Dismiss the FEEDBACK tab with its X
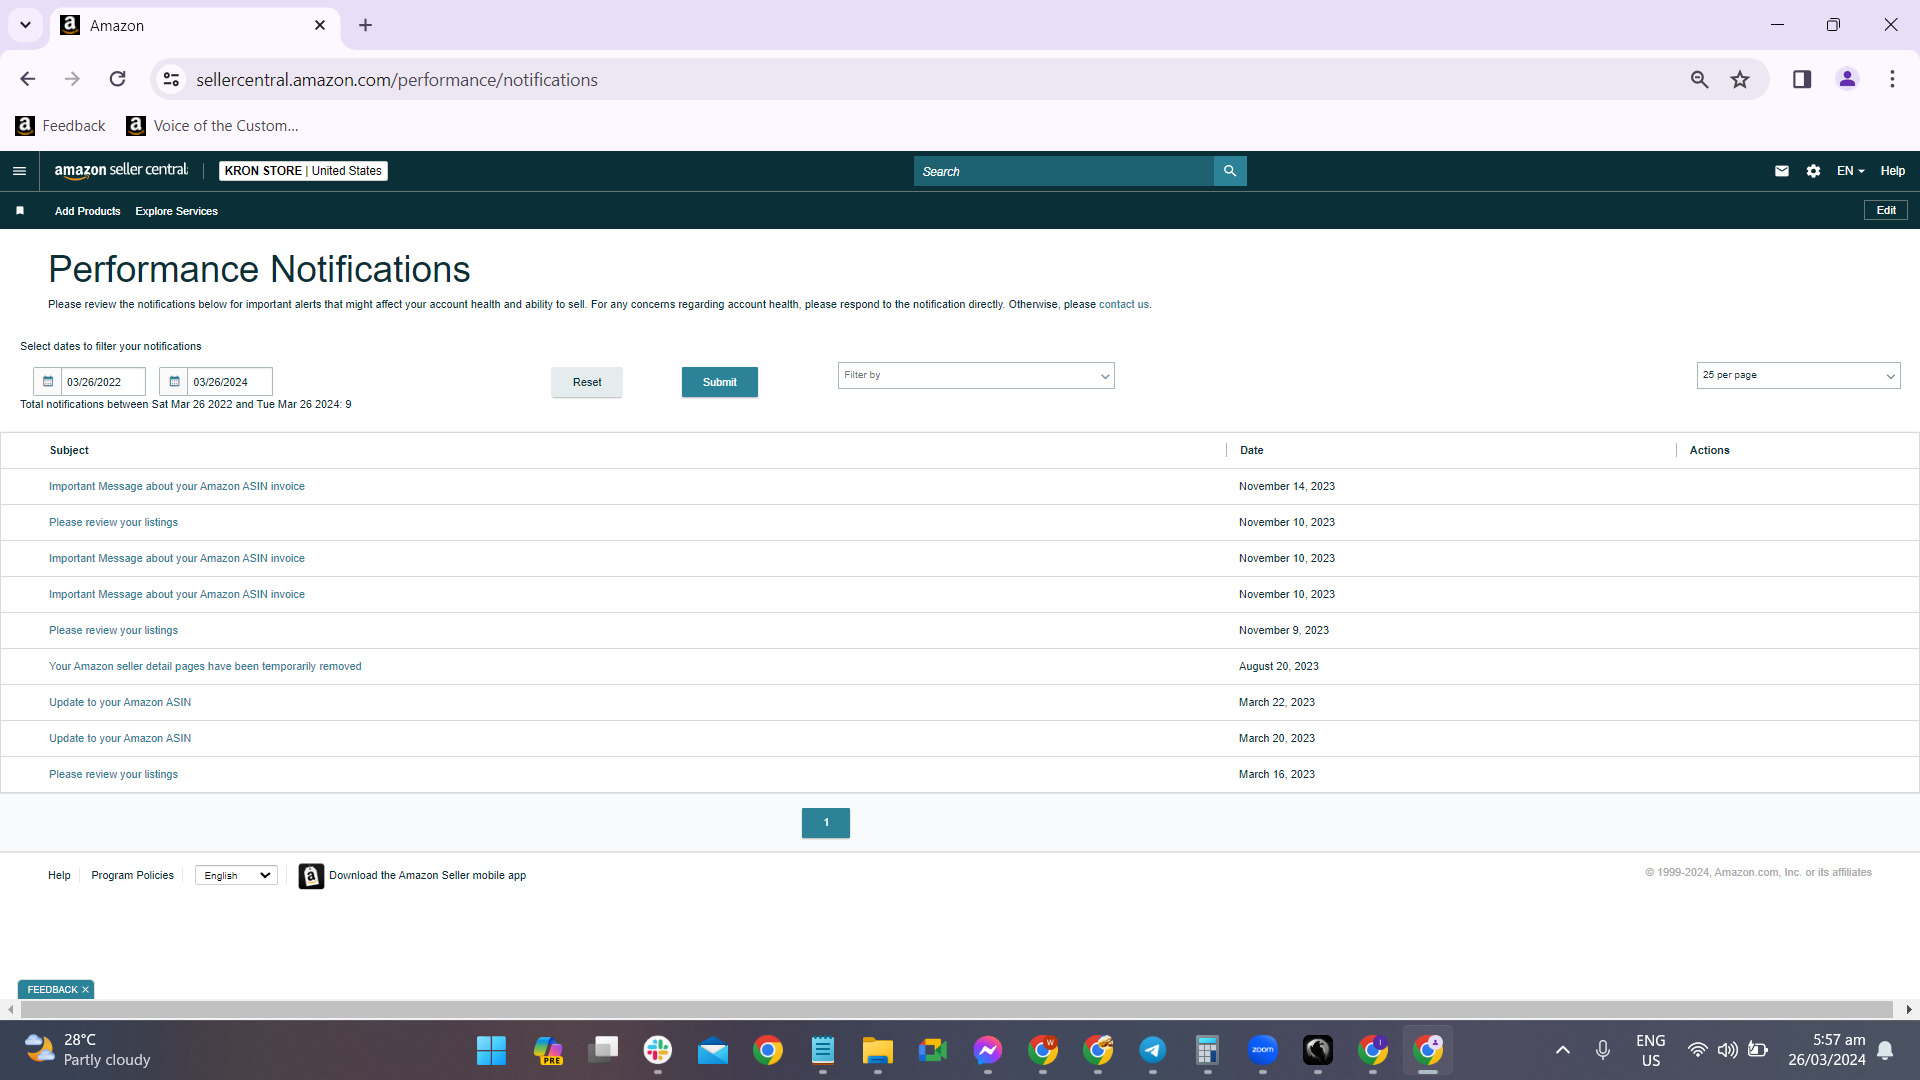Viewport: 1920px width, 1080px height. tap(85, 990)
